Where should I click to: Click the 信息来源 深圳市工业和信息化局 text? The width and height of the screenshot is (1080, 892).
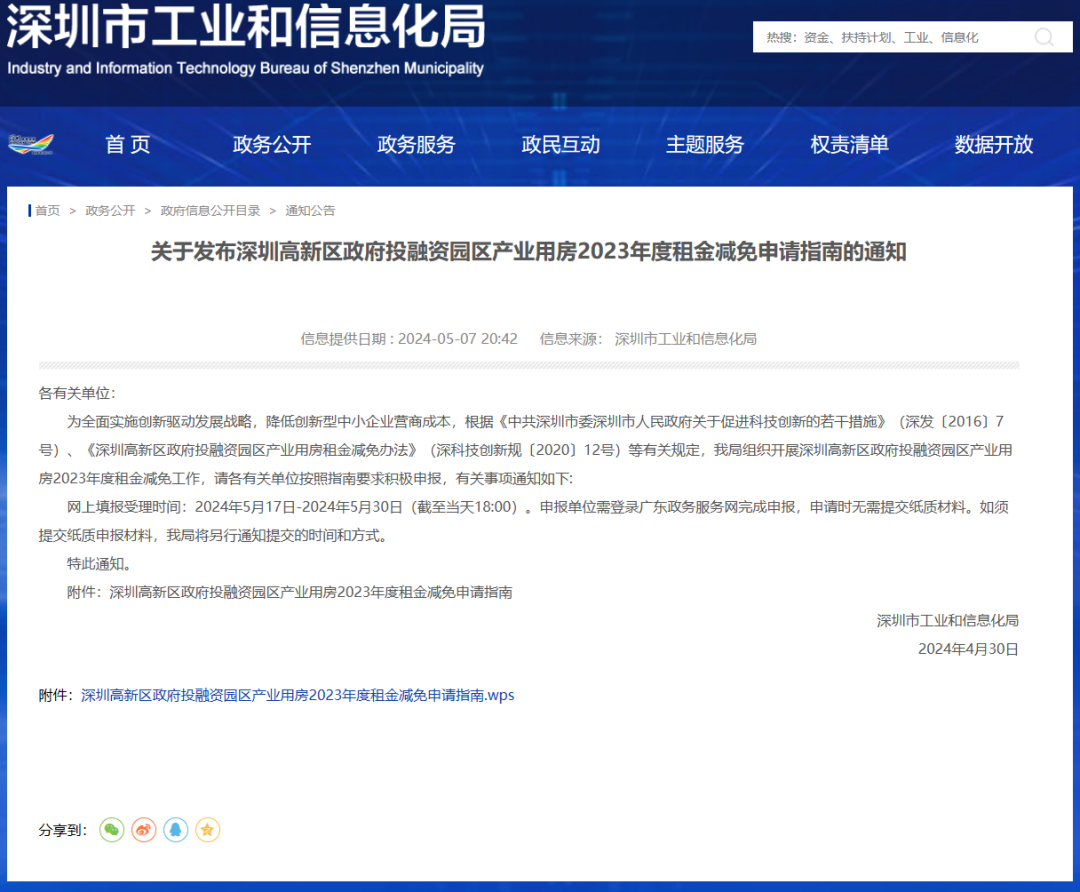648,339
